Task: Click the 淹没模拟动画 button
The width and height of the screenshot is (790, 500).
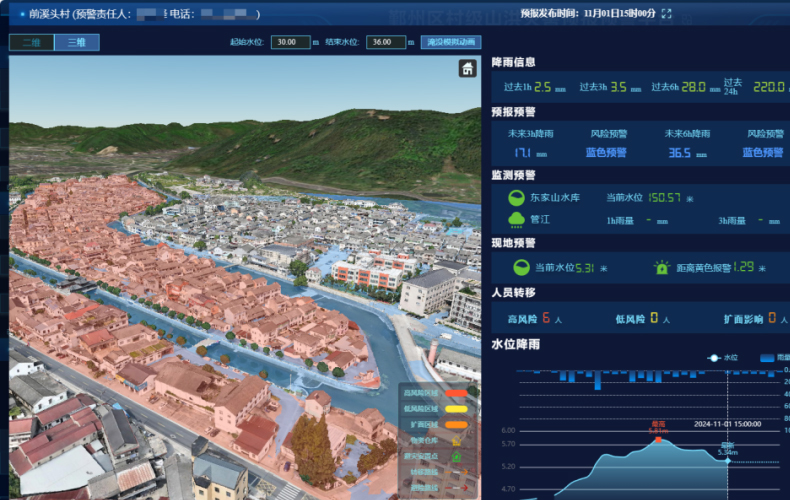Action: point(450,42)
